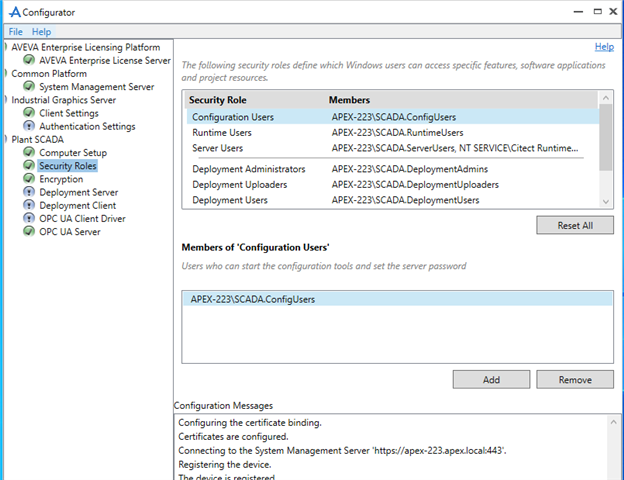Click roles list scroll up arrow
This screenshot has height=480, width=624.
tap(606, 98)
